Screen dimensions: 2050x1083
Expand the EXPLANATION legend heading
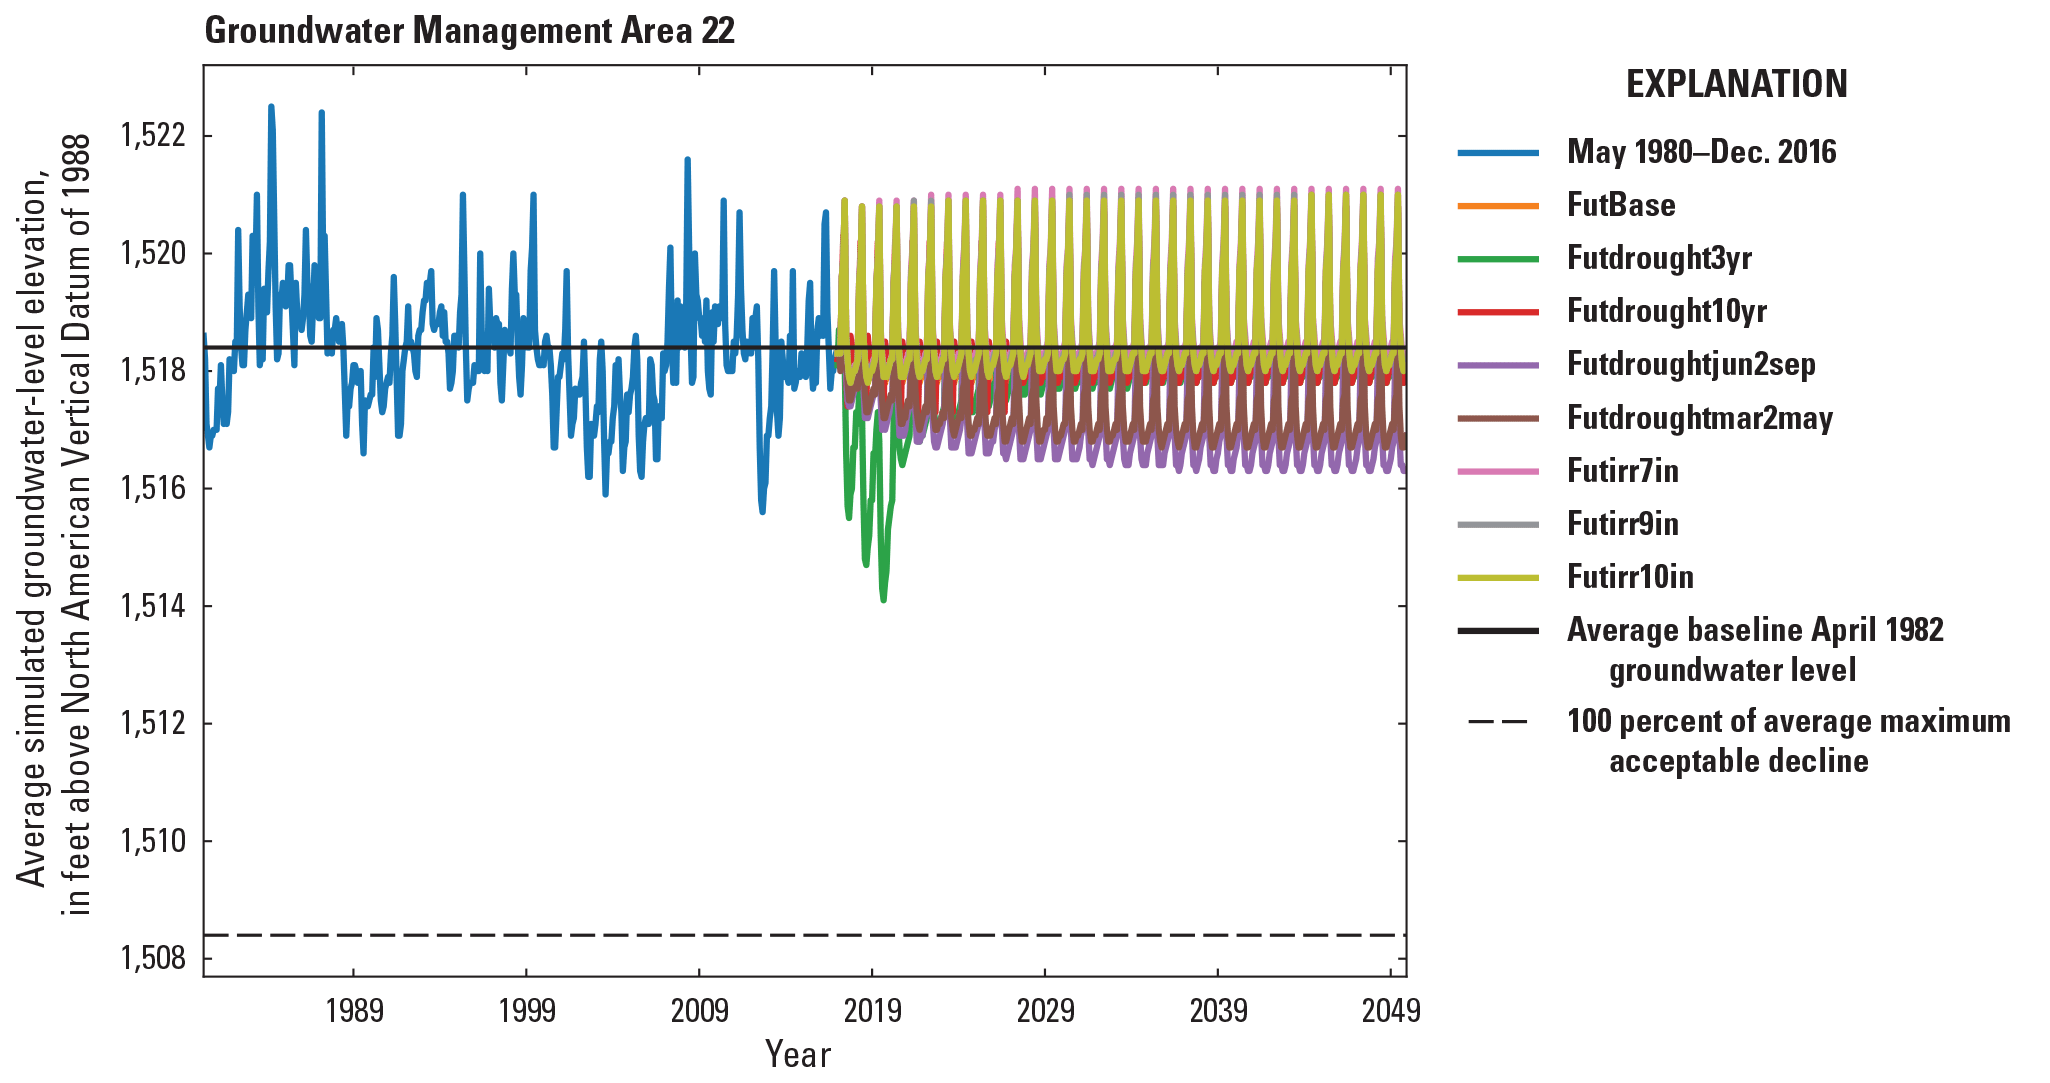tap(1735, 85)
